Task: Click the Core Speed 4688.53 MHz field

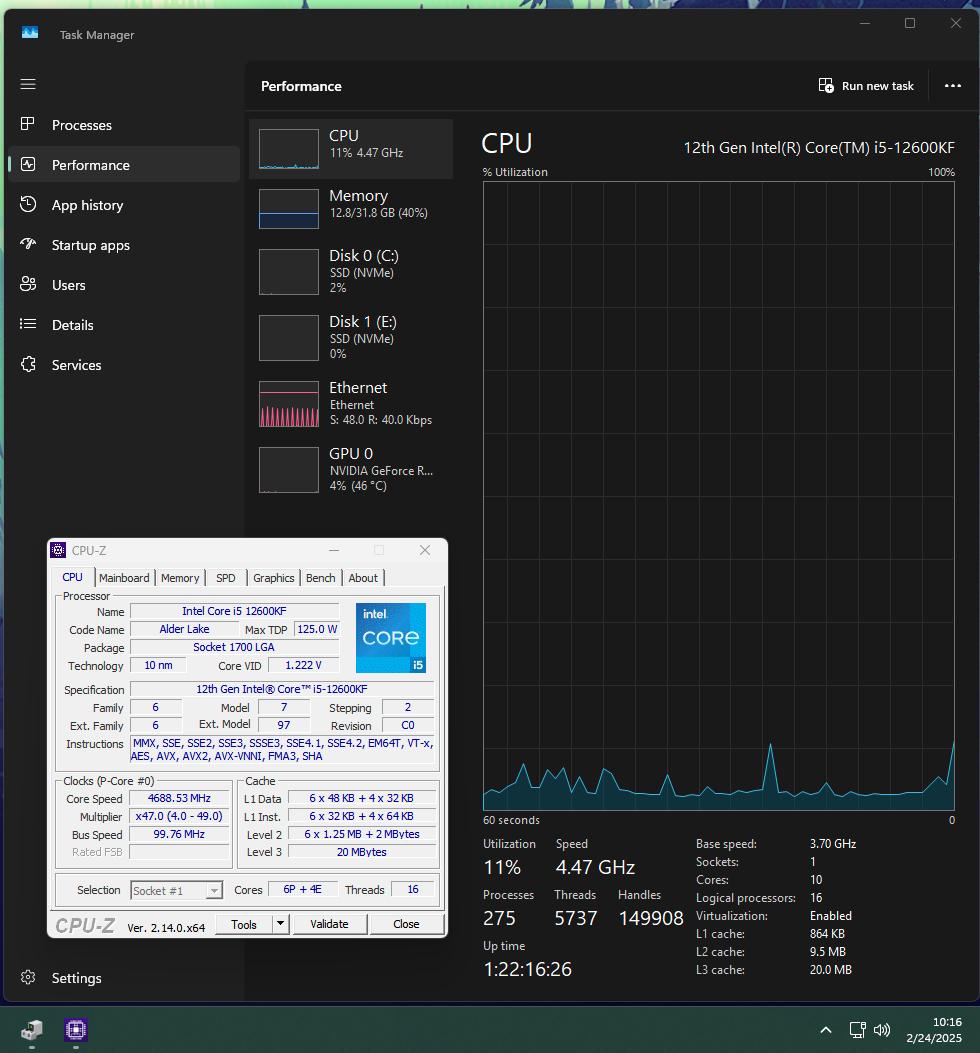Action: [x=179, y=798]
